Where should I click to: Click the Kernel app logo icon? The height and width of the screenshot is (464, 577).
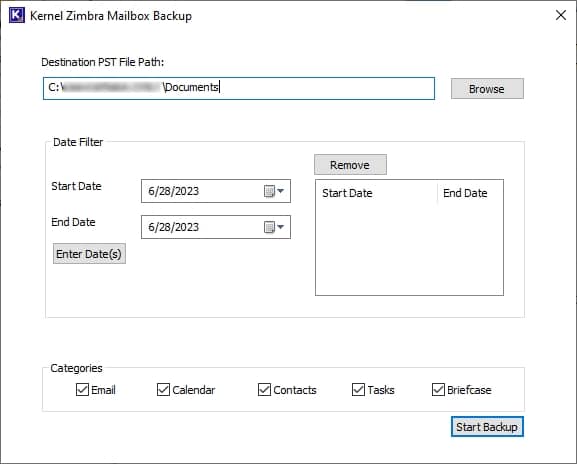[x=17, y=15]
